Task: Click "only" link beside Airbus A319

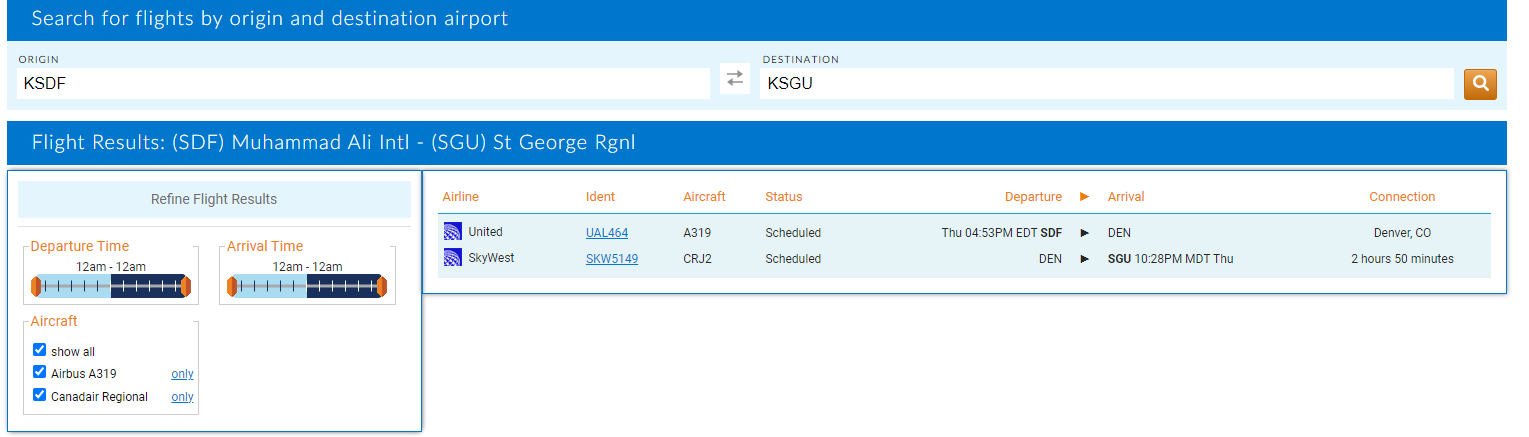Action: pos(182,374)
